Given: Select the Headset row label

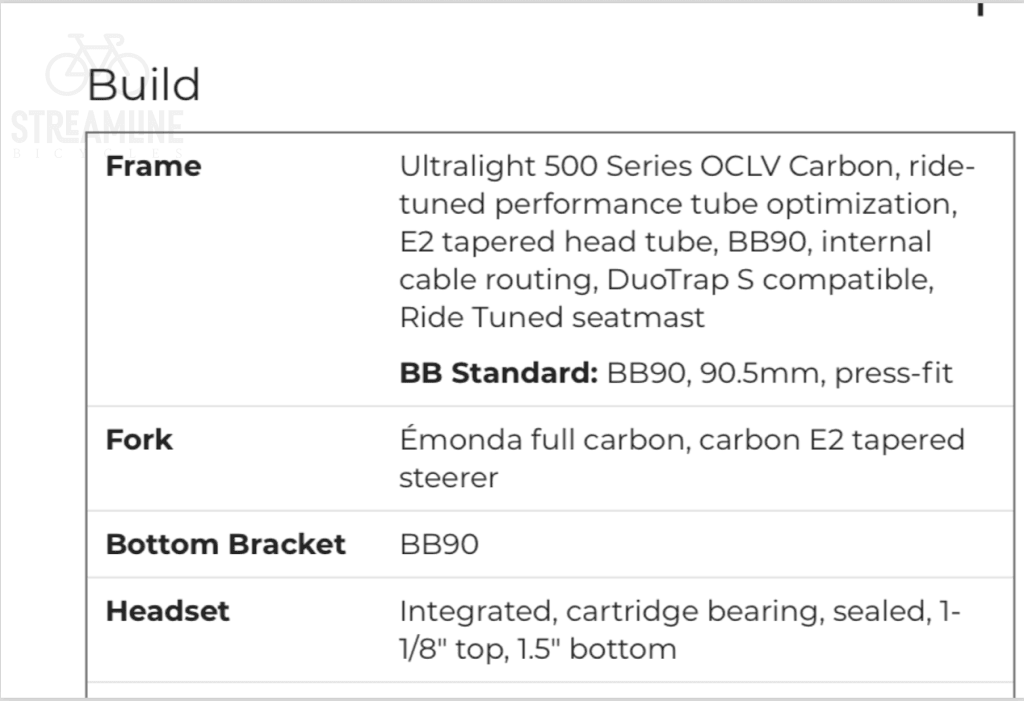Looking at the screenshot, I should pyautogui.click(x=168, y=610).
